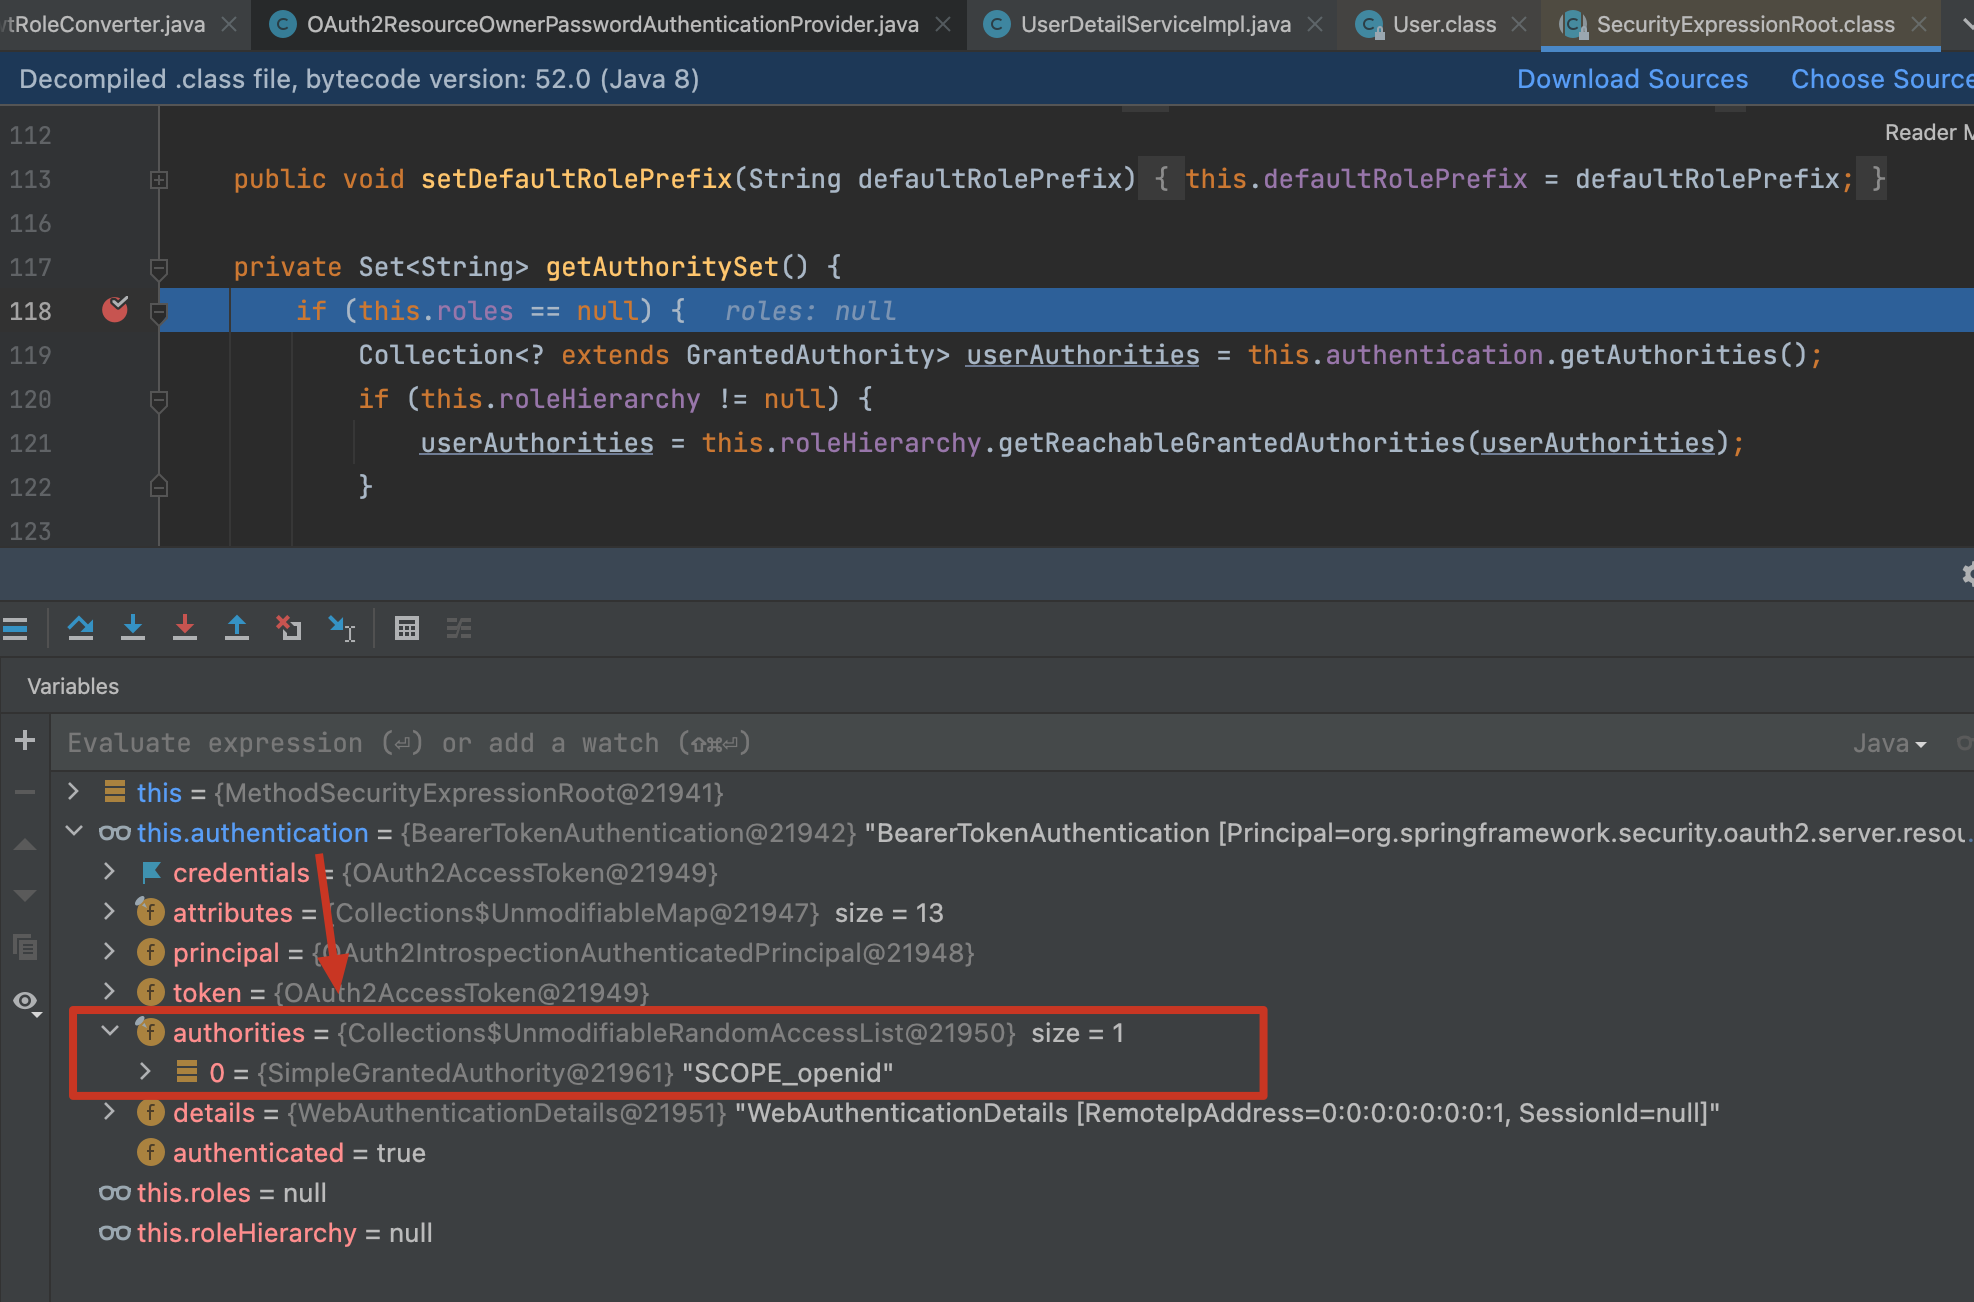Click the Run to Cursor icon
1974x1302 pixels.
(343, 628)
